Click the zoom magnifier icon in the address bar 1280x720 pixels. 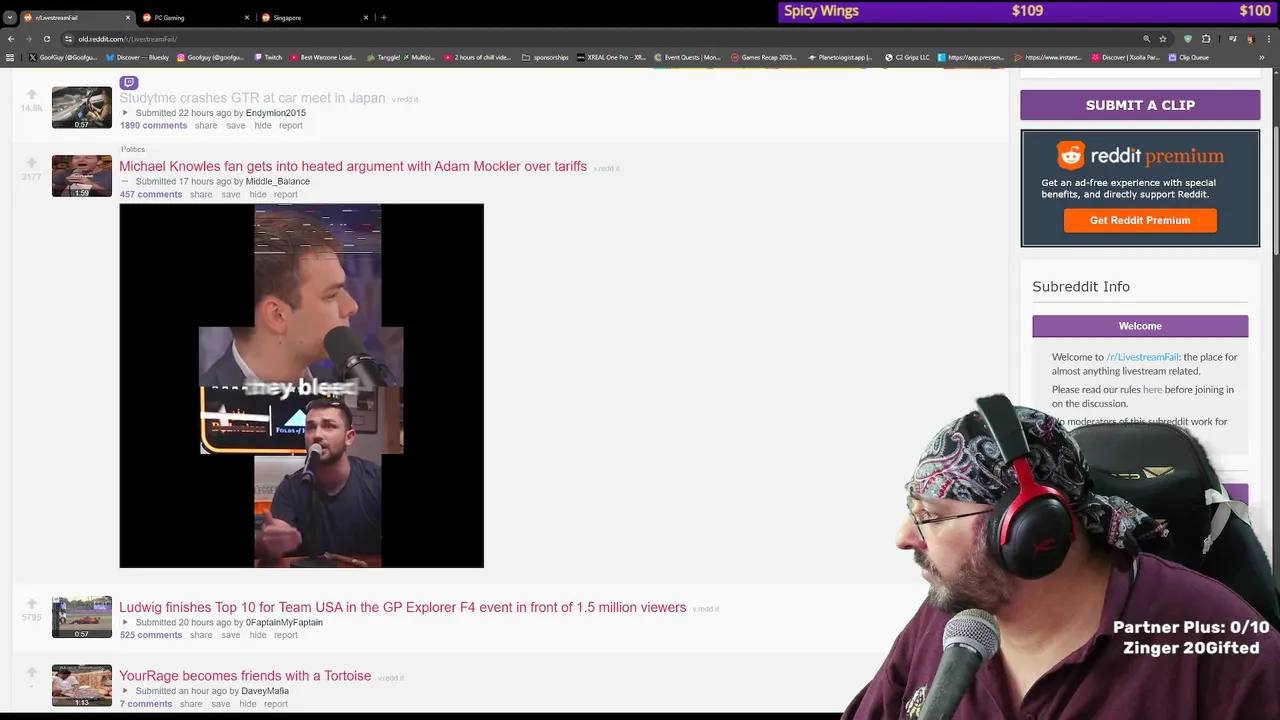click(1146, 39)
